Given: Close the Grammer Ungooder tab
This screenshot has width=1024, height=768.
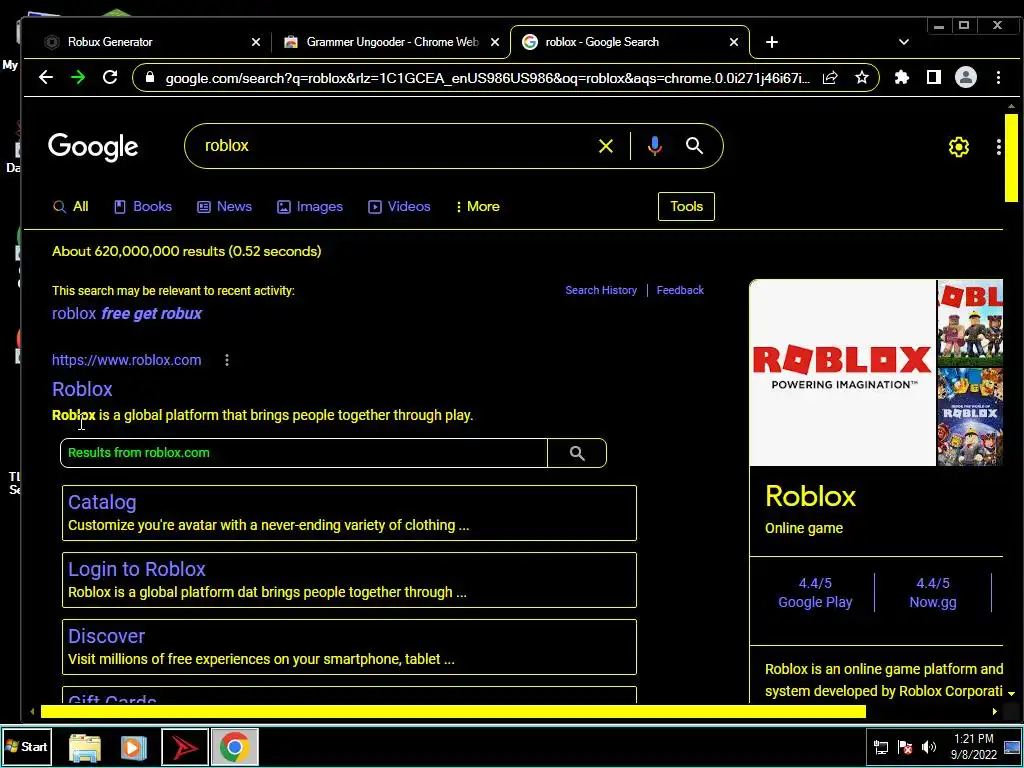Looking at the screenshot, I should (x=495, y=42).
